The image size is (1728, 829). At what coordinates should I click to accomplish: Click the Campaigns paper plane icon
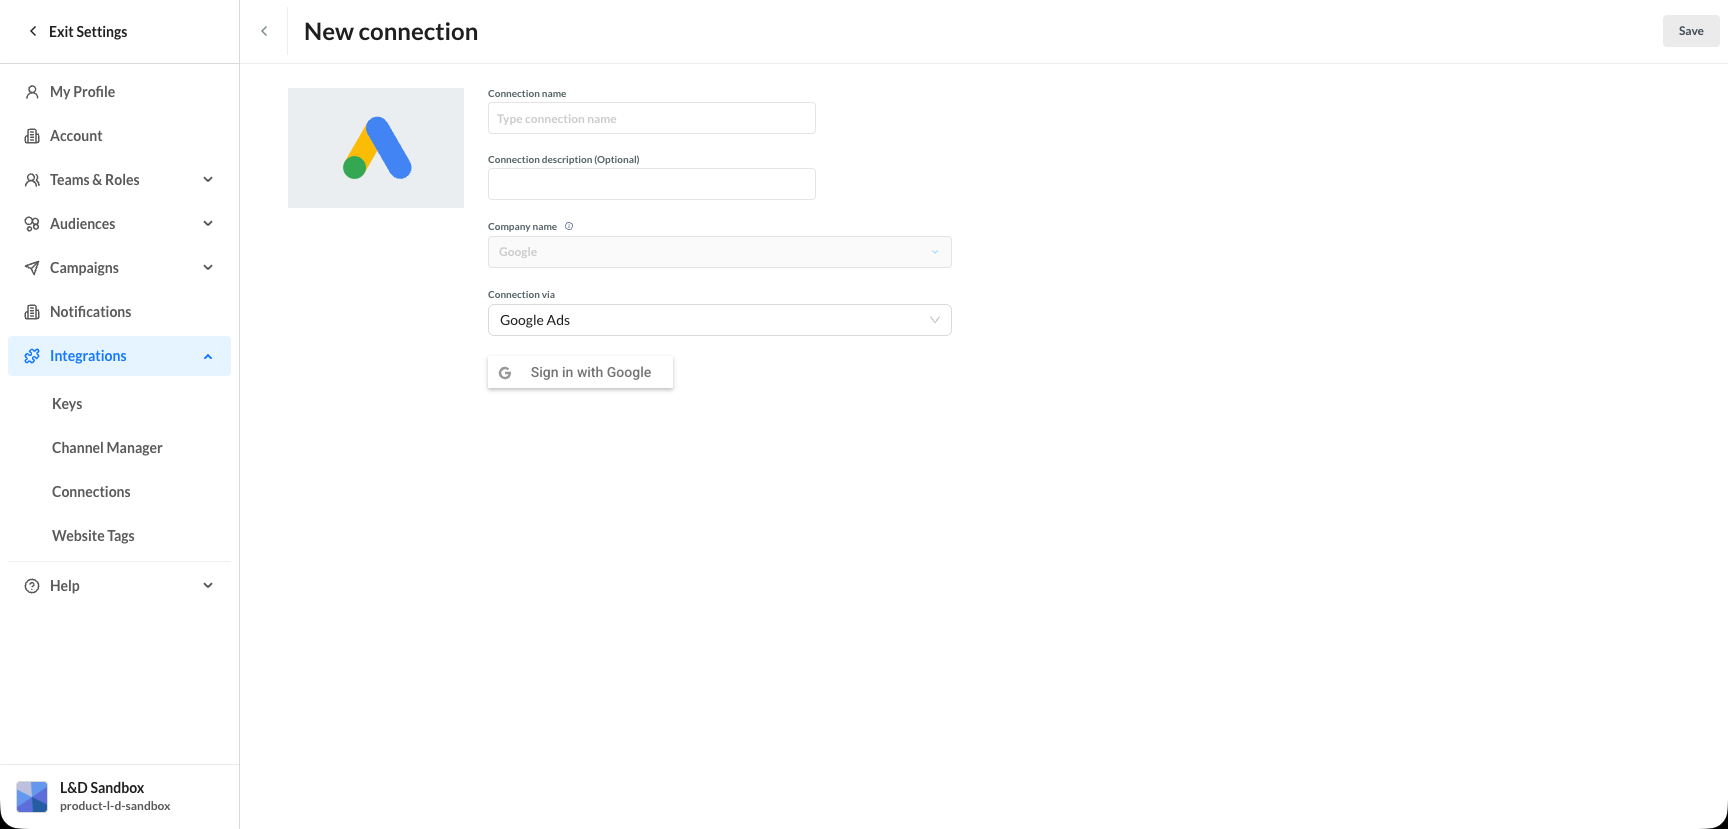click(32, 268)
